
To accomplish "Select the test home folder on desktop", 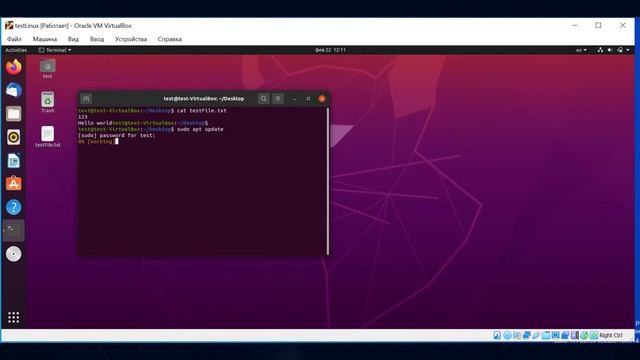I will (47, 69).
